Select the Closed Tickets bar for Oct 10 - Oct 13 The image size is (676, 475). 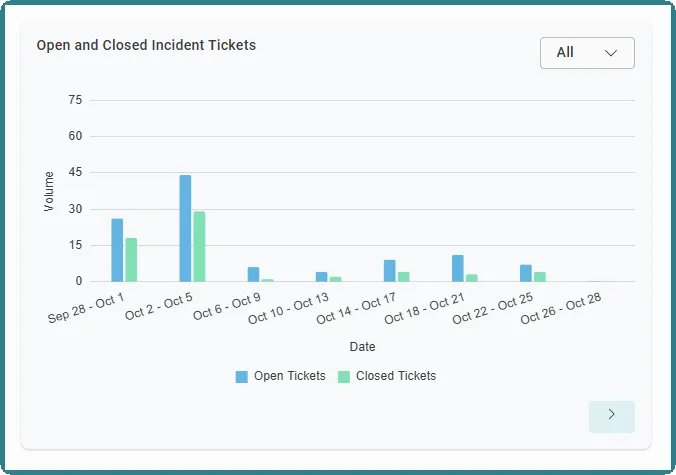pyautogui.click(x=335, y=279)
